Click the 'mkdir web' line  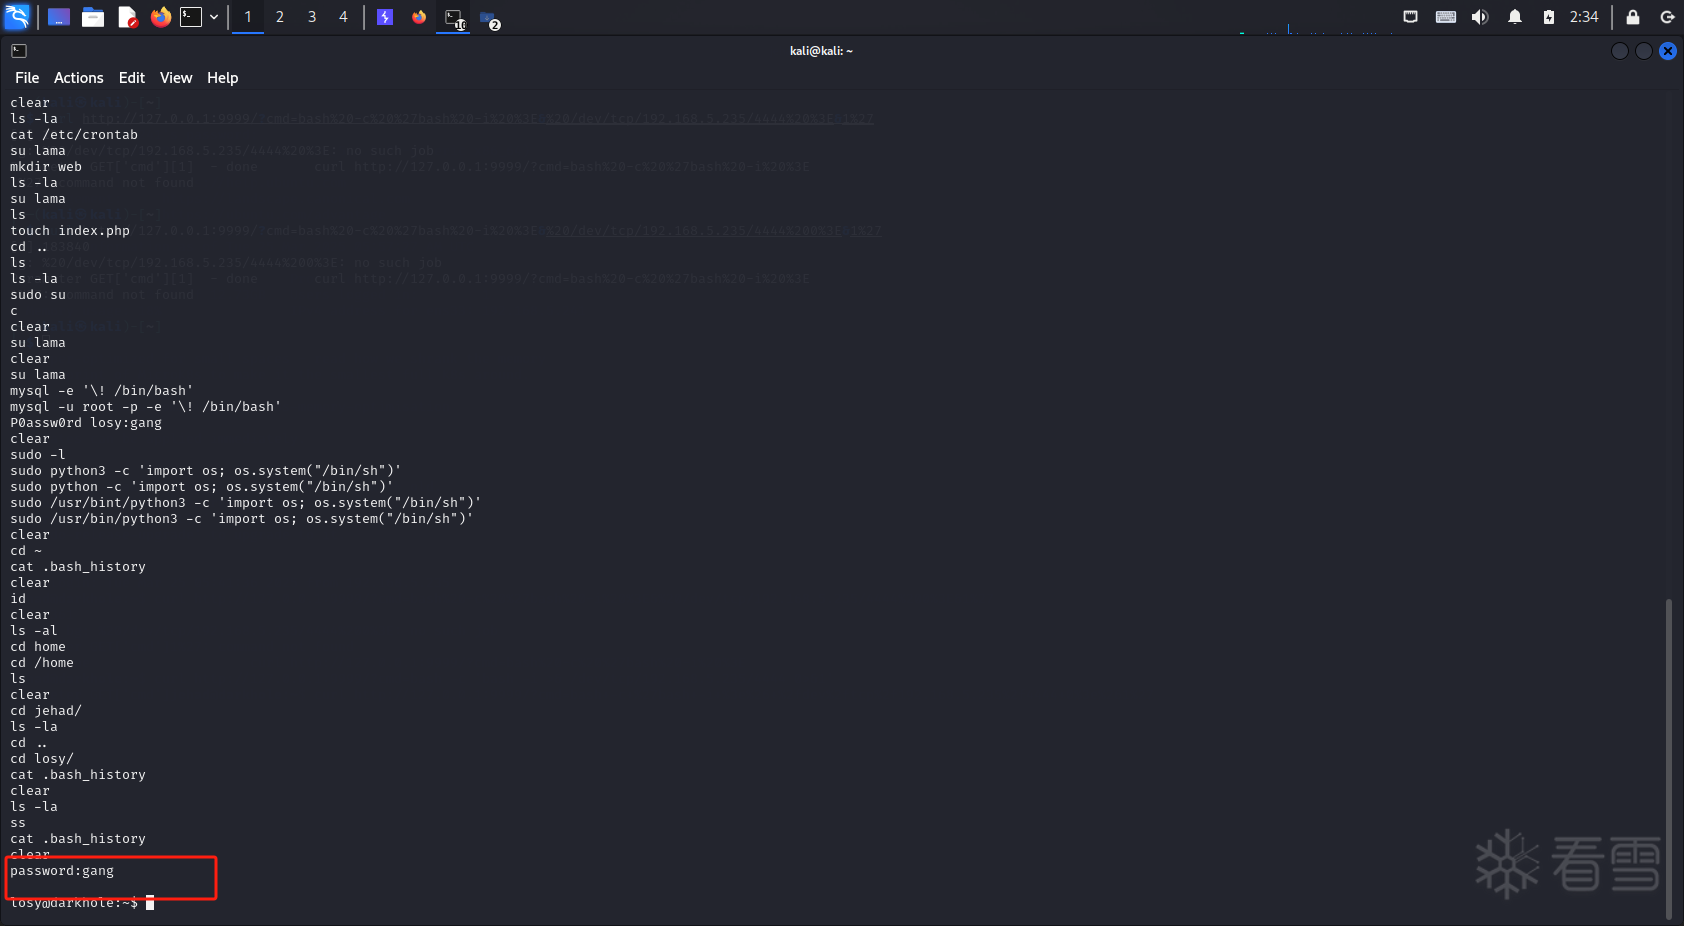tap(46, 167)
